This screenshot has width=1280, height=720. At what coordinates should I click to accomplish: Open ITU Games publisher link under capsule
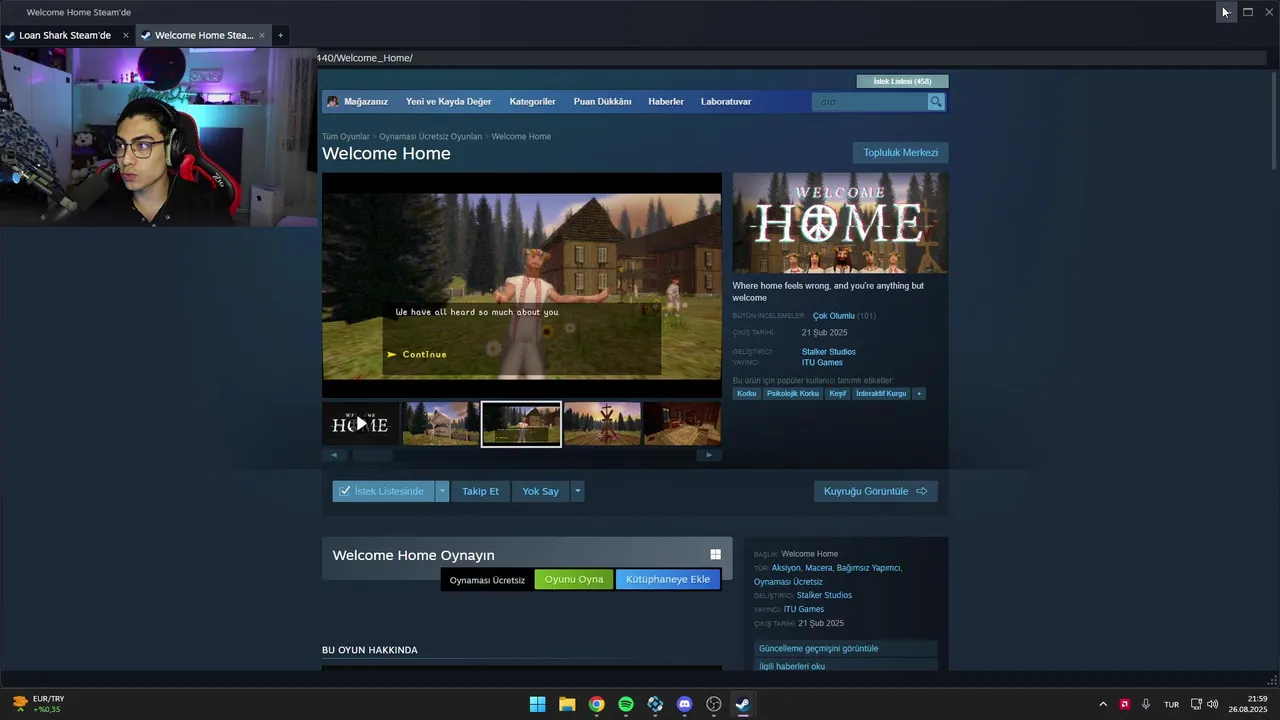822,363
